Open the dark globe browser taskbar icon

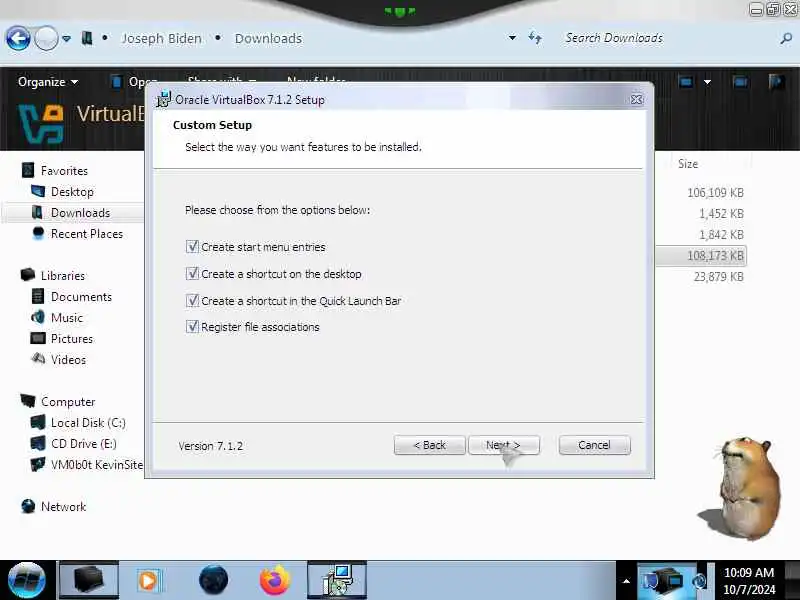tap(213, 580)
